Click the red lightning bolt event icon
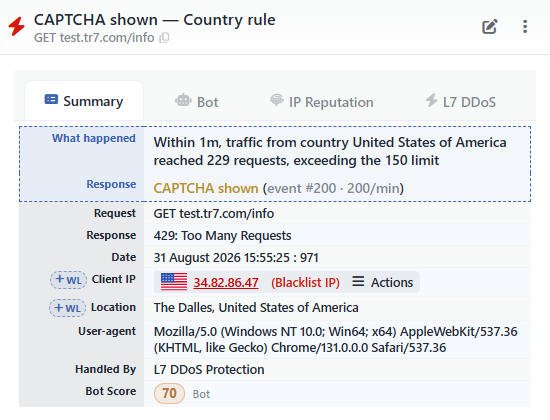 click(x=16, y=26)
